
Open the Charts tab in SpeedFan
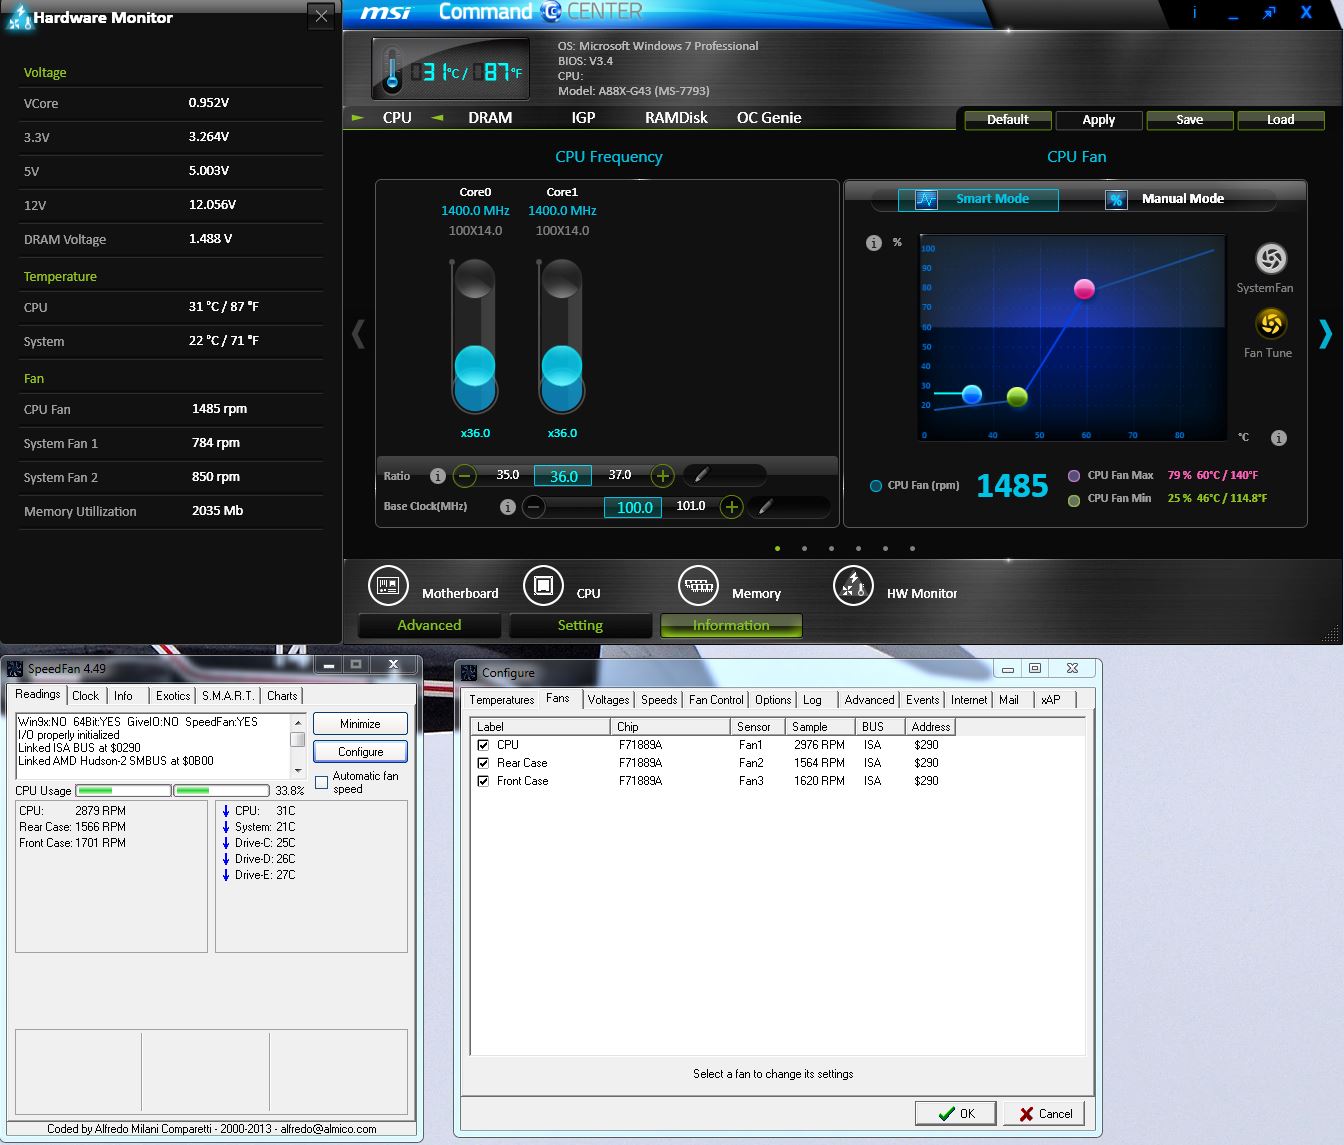[282, 696]
